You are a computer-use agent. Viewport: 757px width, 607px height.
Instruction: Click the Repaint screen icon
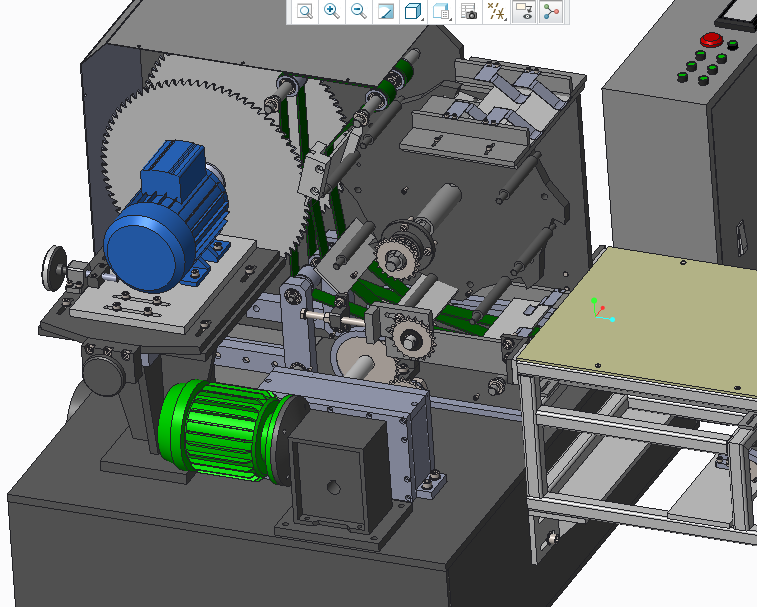click(x=386, y=11)
